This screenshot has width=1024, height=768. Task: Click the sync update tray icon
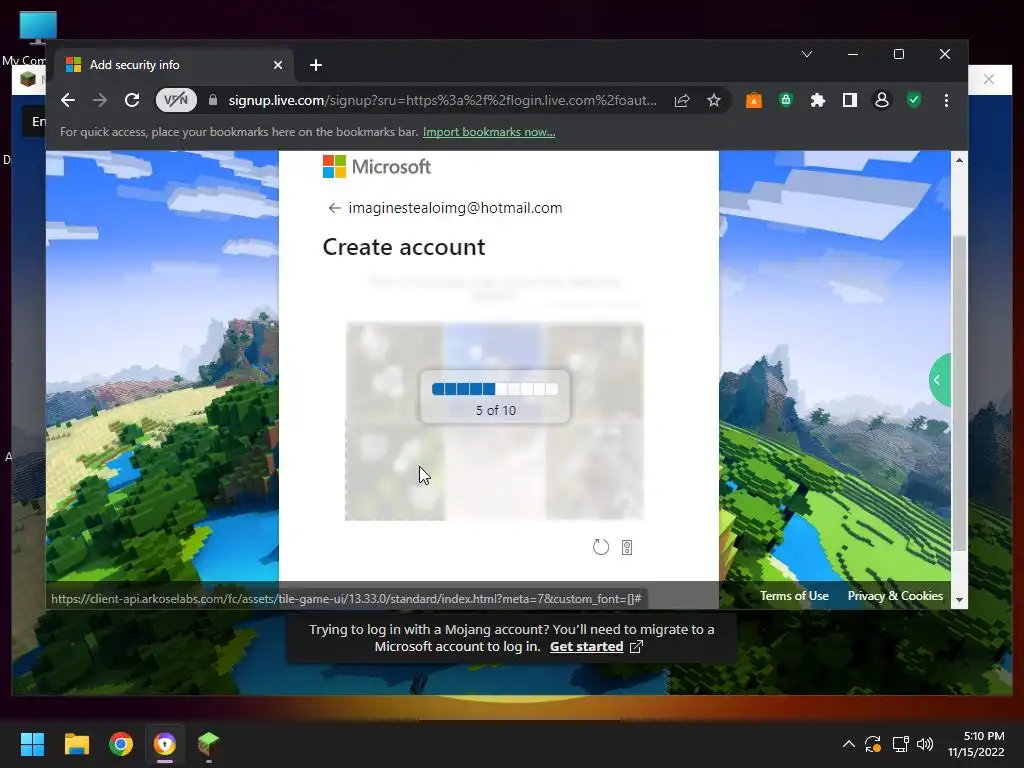pos(873,744)
